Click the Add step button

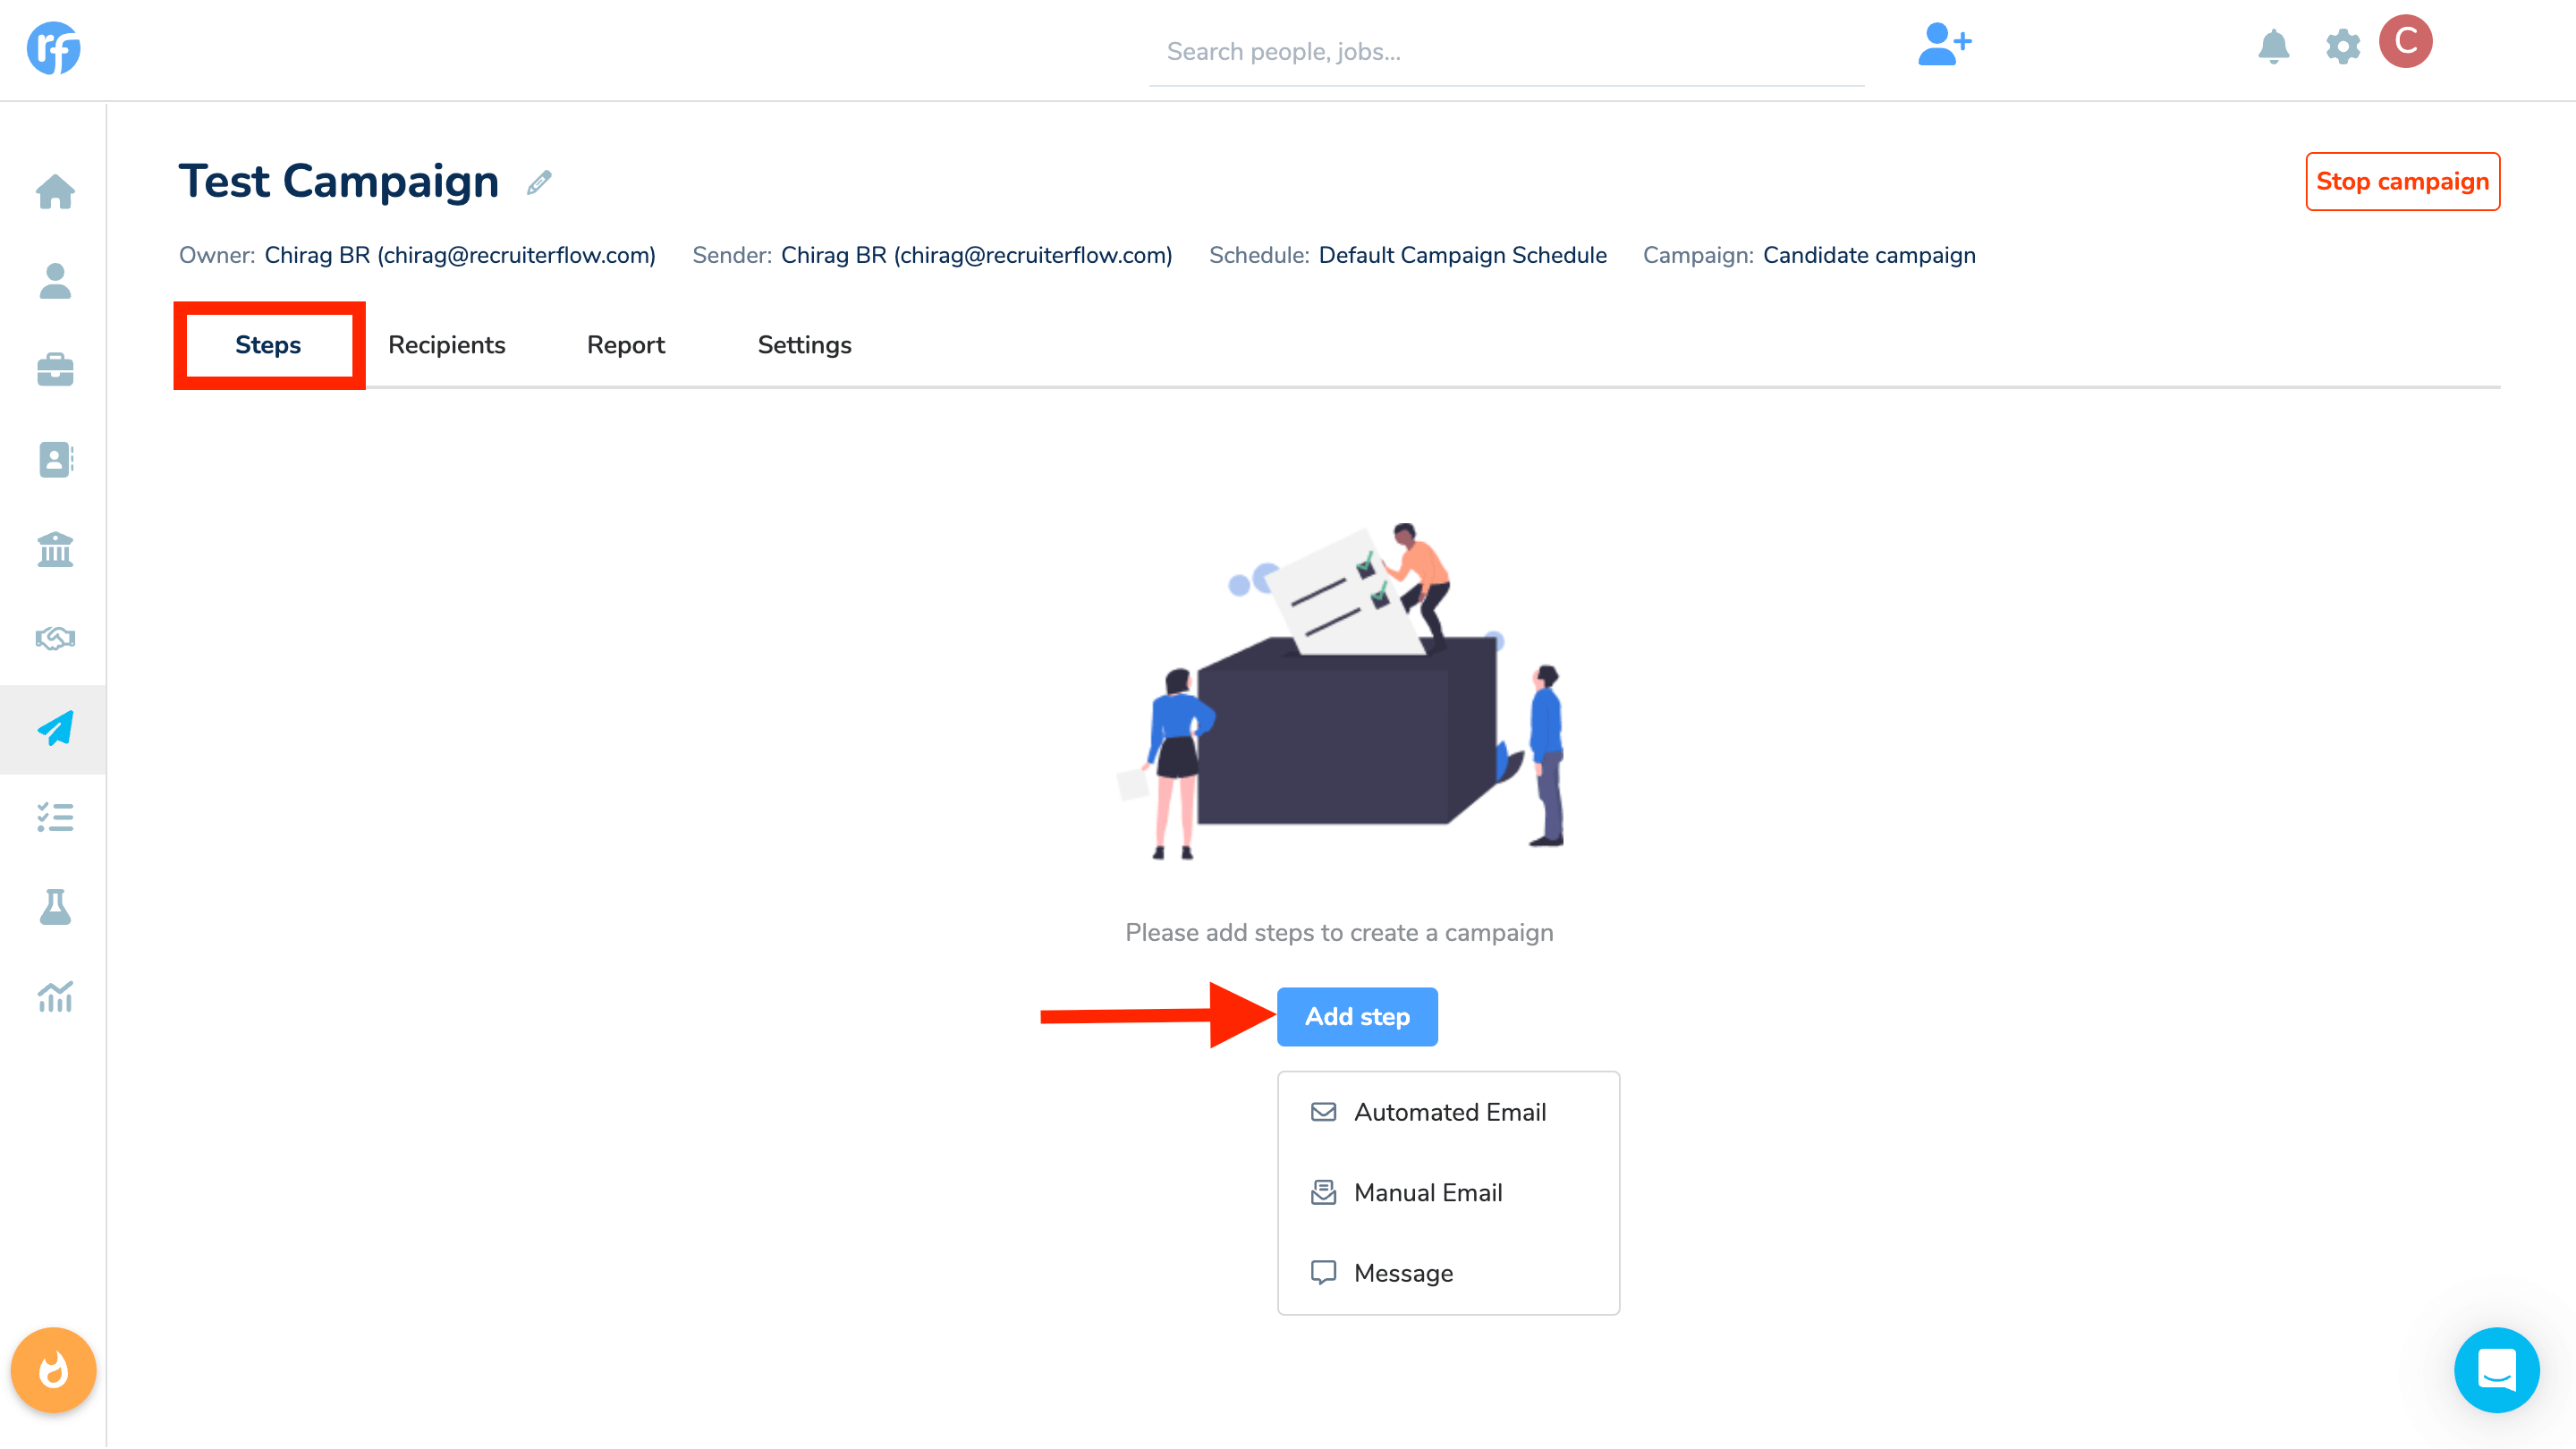click(x=1356, y=1016)
